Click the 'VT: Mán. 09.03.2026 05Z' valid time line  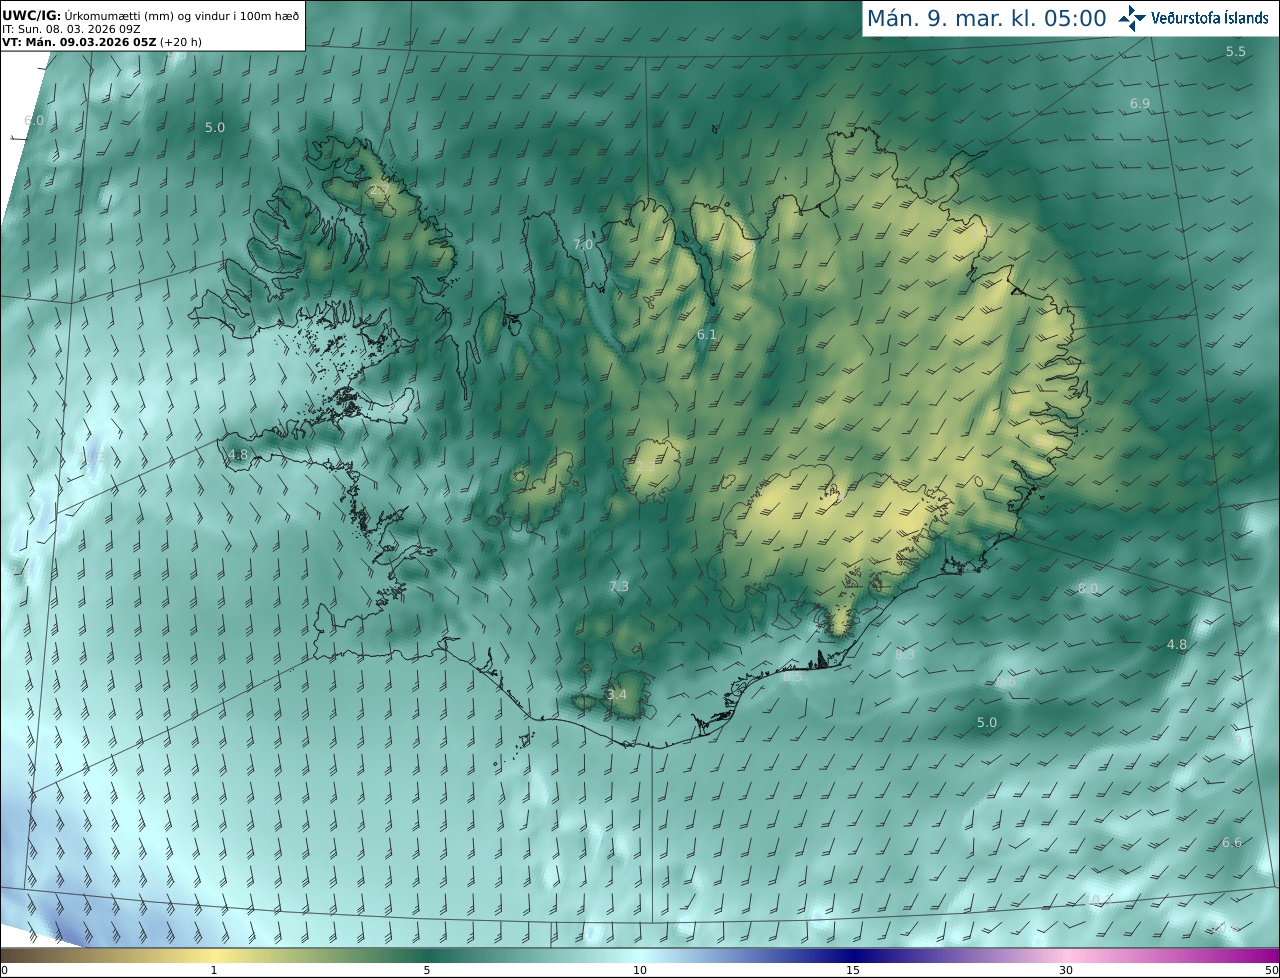102,42
